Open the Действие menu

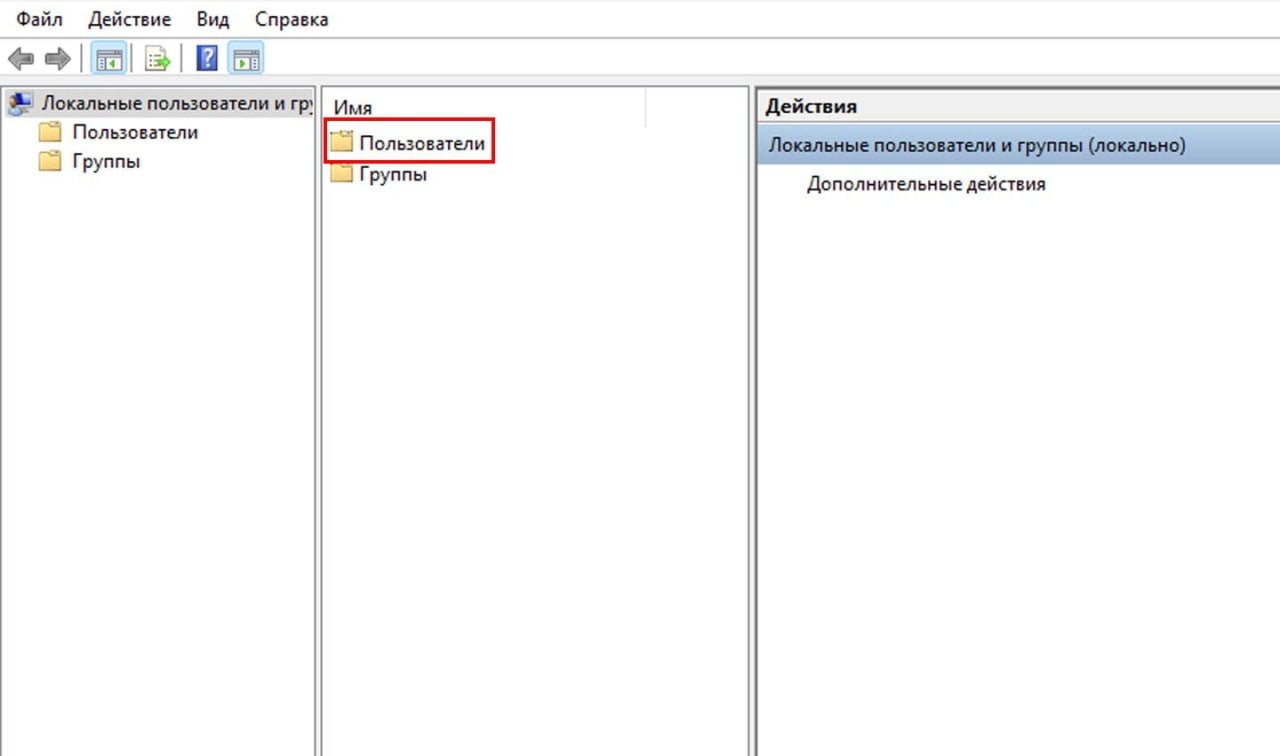coord(129,19)
